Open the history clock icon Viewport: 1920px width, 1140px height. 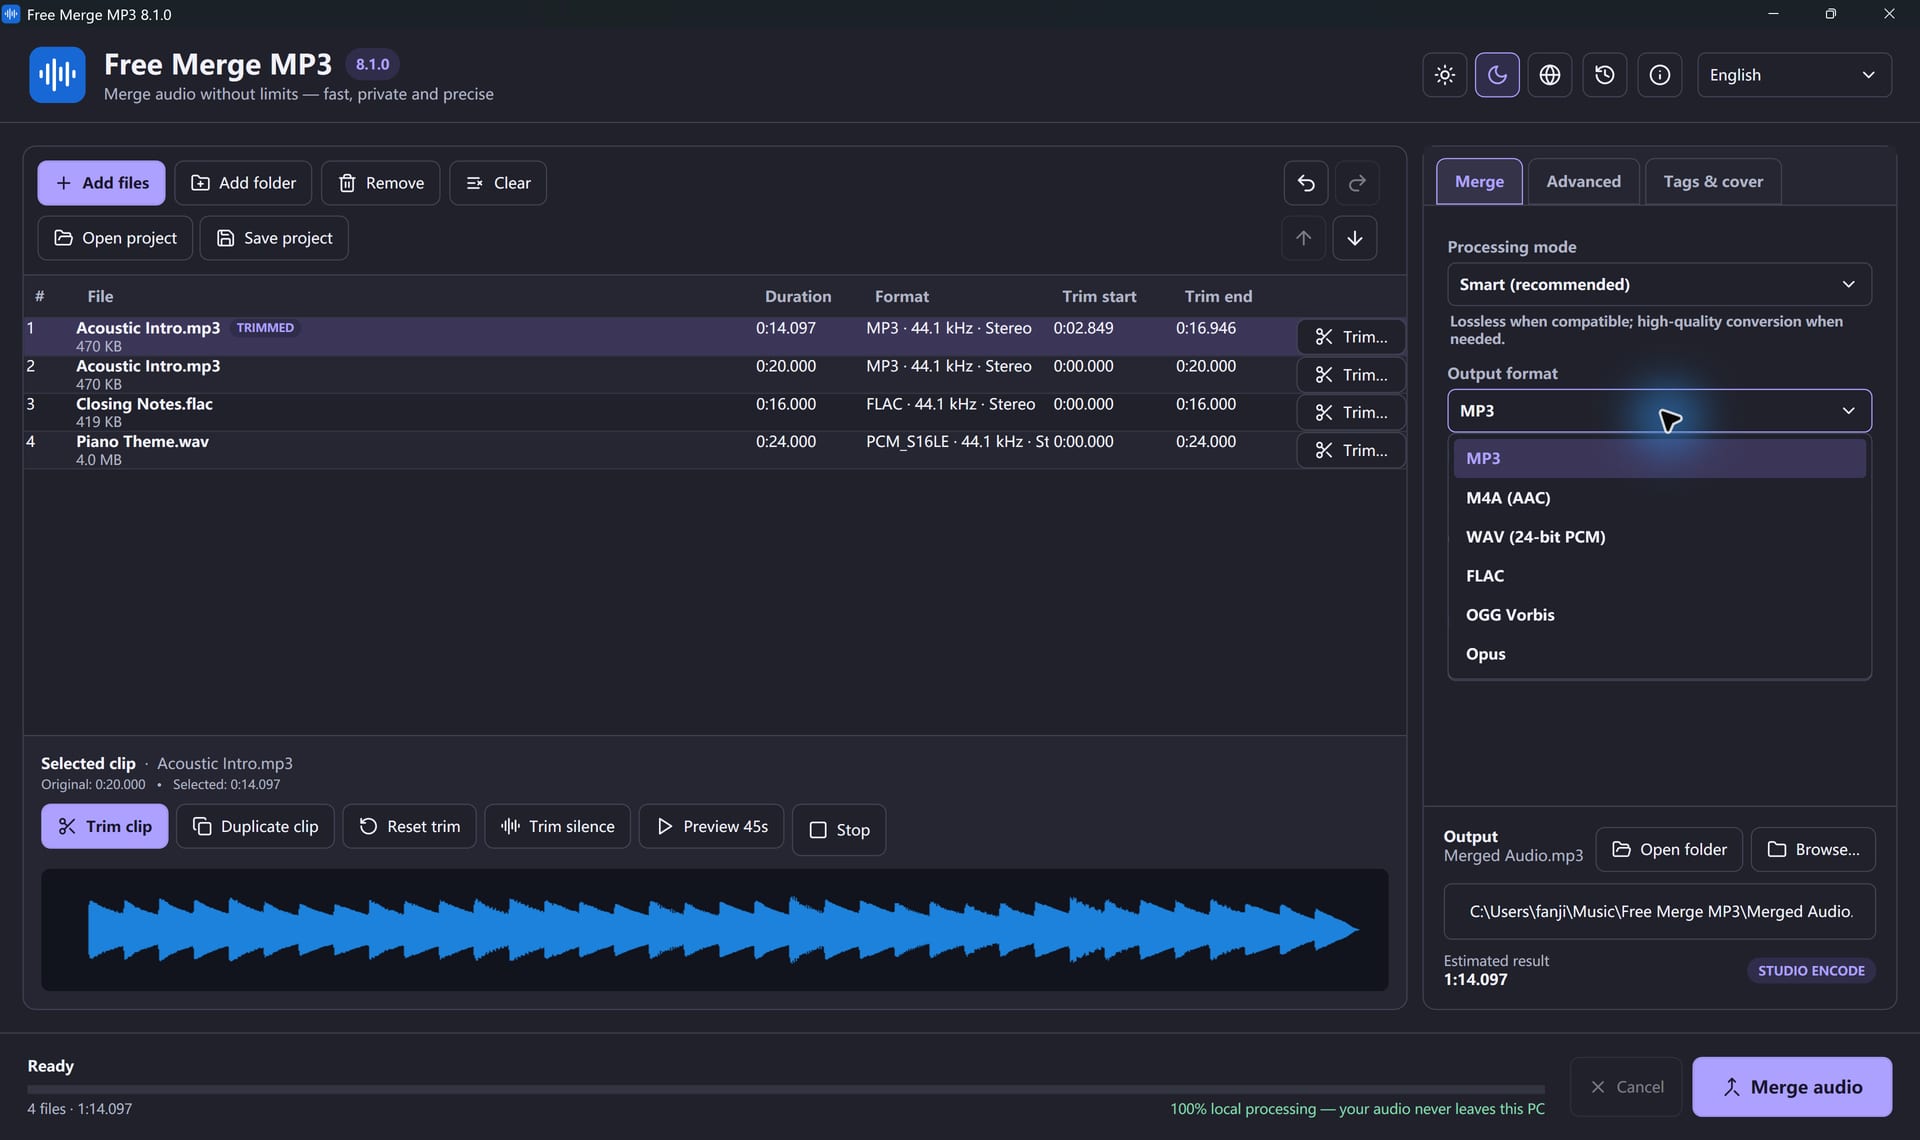point(1605,75)
